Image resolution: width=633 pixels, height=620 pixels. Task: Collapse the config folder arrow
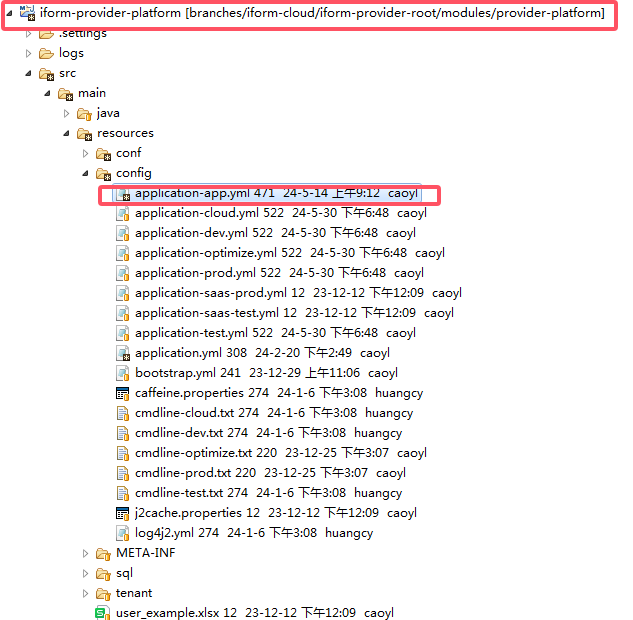pos(86,173)
